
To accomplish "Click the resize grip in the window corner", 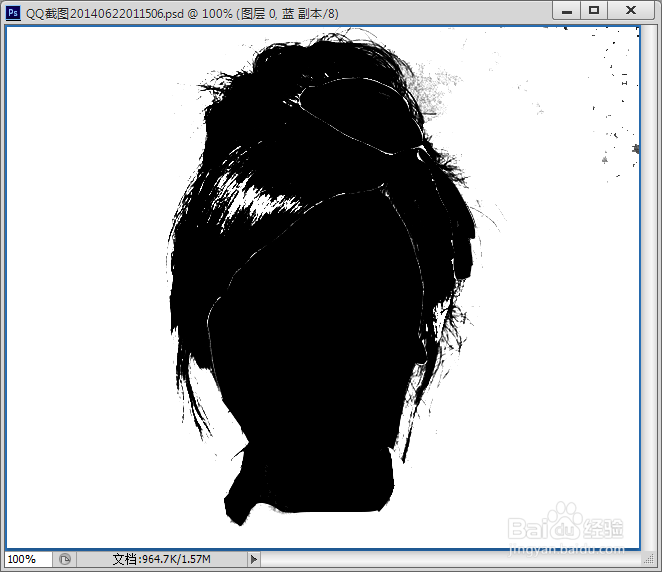I will [648, 559].
